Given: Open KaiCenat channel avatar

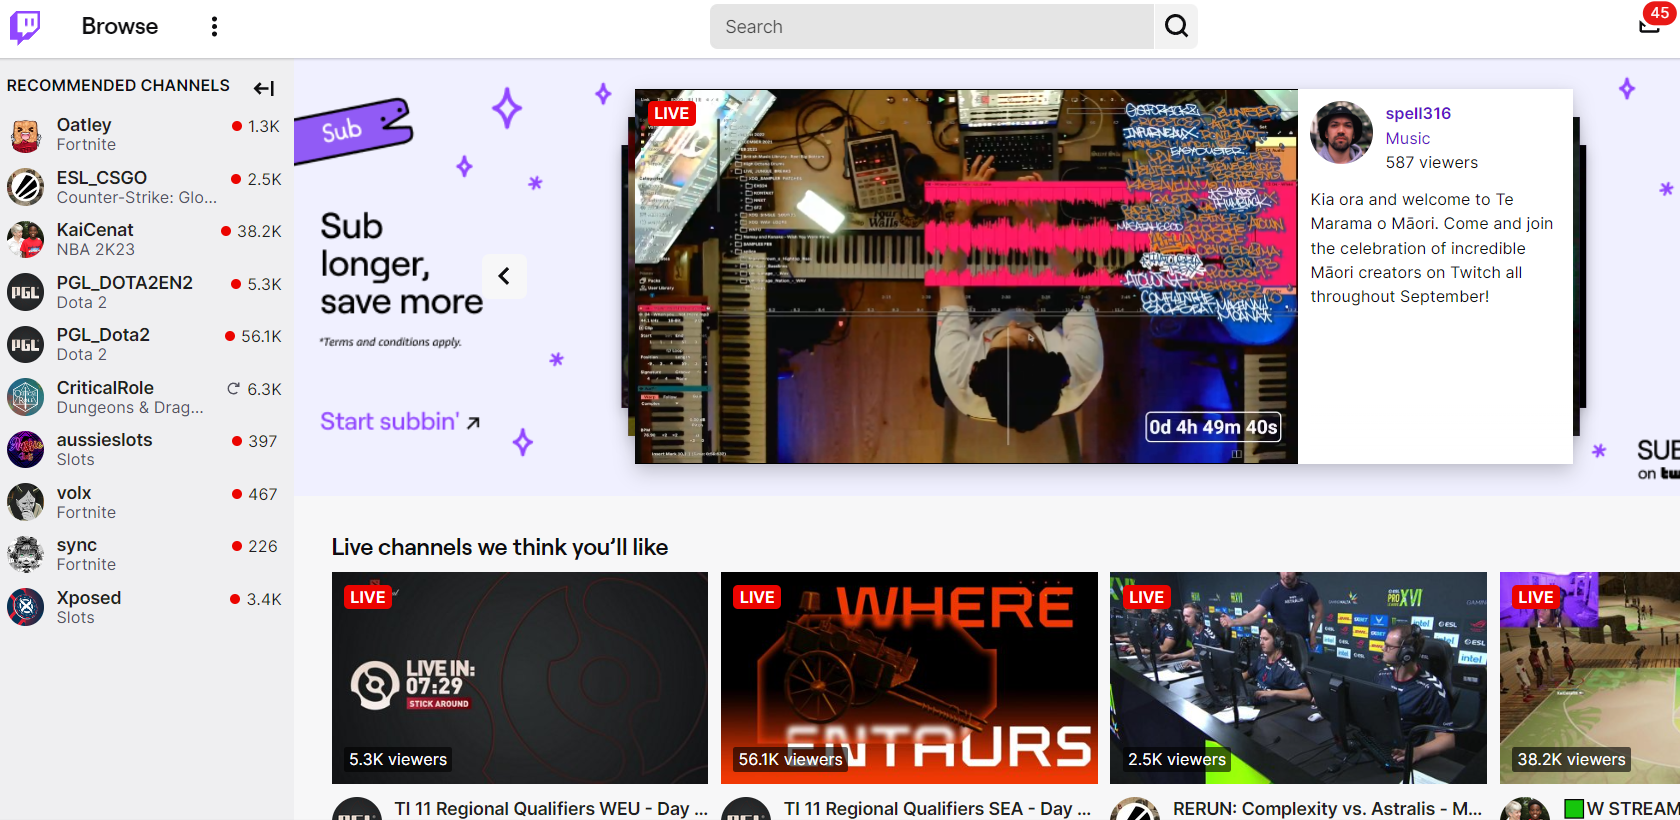Looking at the screenshot, I should (x=26, y=239).
